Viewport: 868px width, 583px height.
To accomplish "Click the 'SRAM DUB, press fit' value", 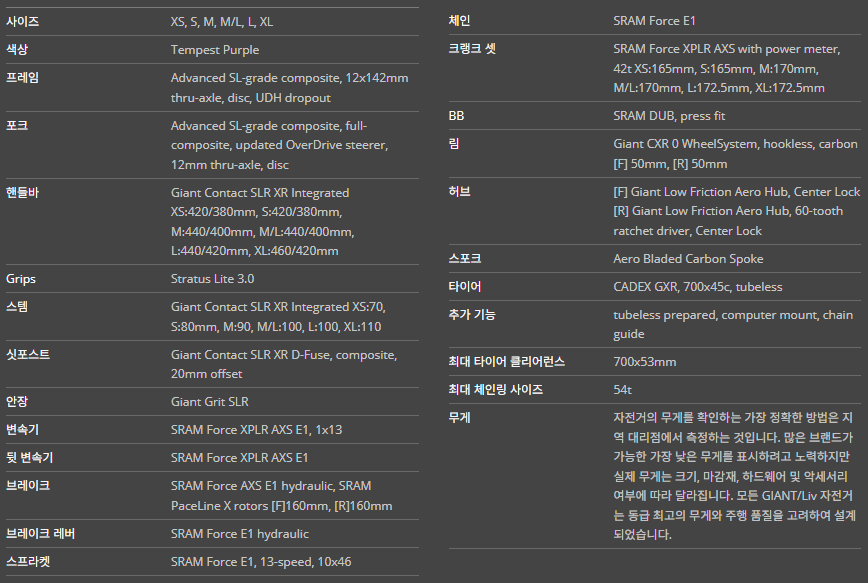I will pyautogui.click(x=669, y=116).
